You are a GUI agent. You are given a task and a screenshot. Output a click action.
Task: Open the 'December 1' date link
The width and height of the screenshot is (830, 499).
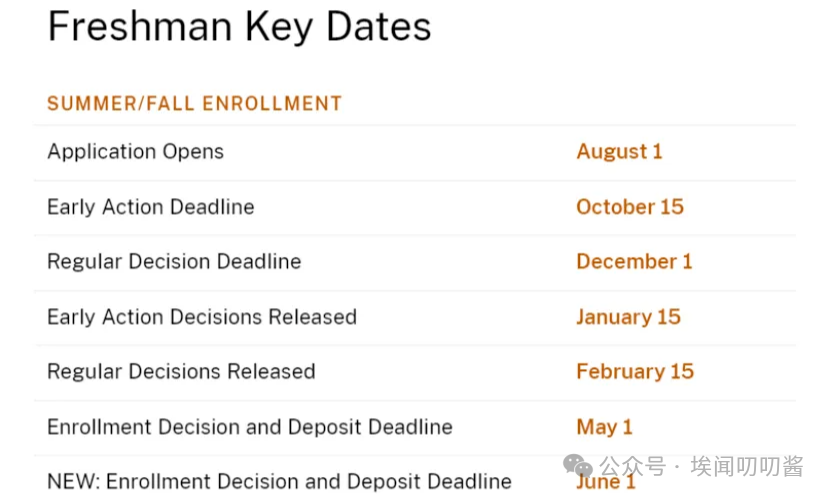click(x=633, y=262)
